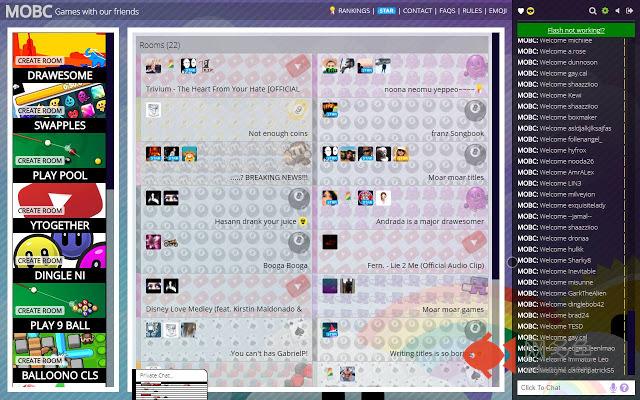640x400 pixels.
Task: Open the RULES page
Action: [474, 11]
